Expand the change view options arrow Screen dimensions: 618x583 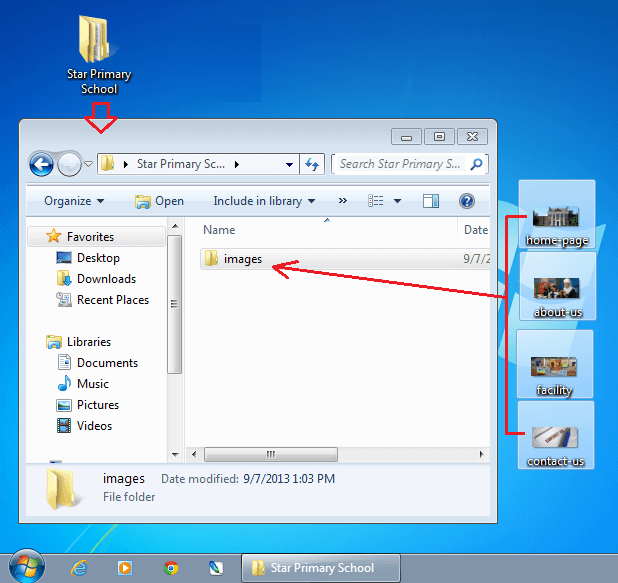pos(397,201)
